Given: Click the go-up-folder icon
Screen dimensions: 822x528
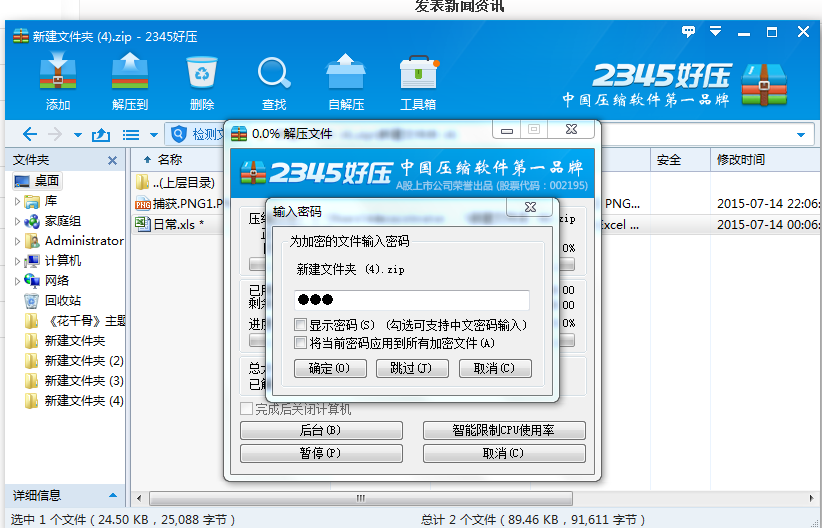Looking at the screenshot, I should 101,135.
